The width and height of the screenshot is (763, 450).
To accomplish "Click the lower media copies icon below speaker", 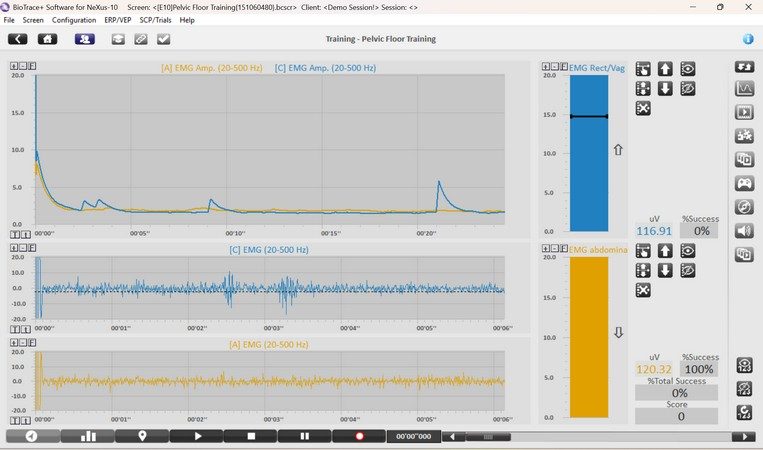I will click(744, 254).
